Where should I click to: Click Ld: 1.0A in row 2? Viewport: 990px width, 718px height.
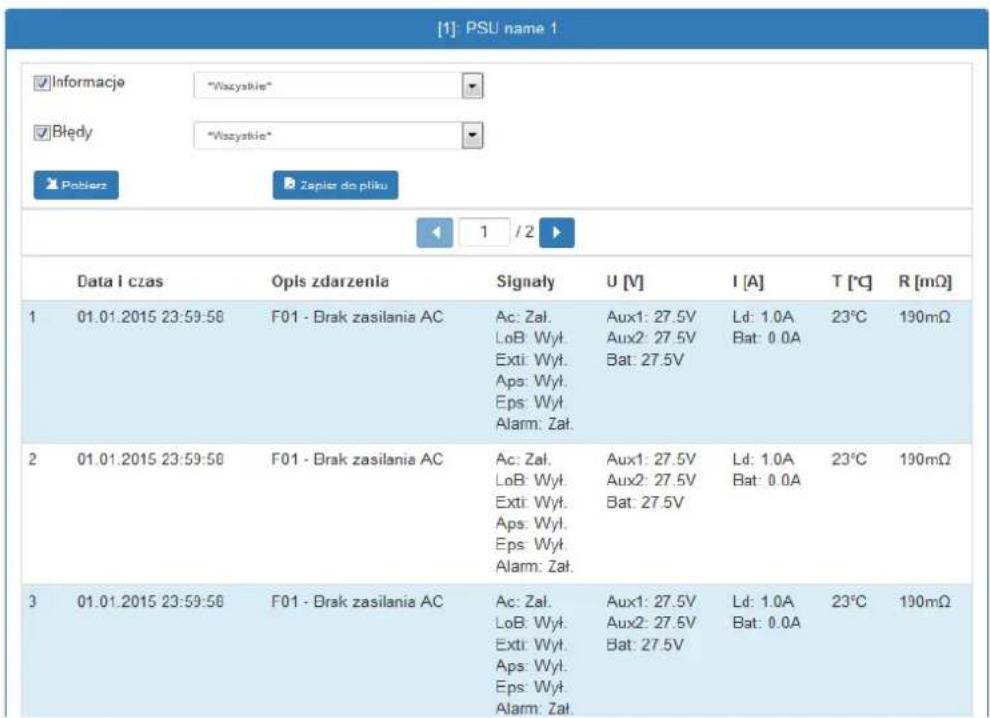click(763, 459)
